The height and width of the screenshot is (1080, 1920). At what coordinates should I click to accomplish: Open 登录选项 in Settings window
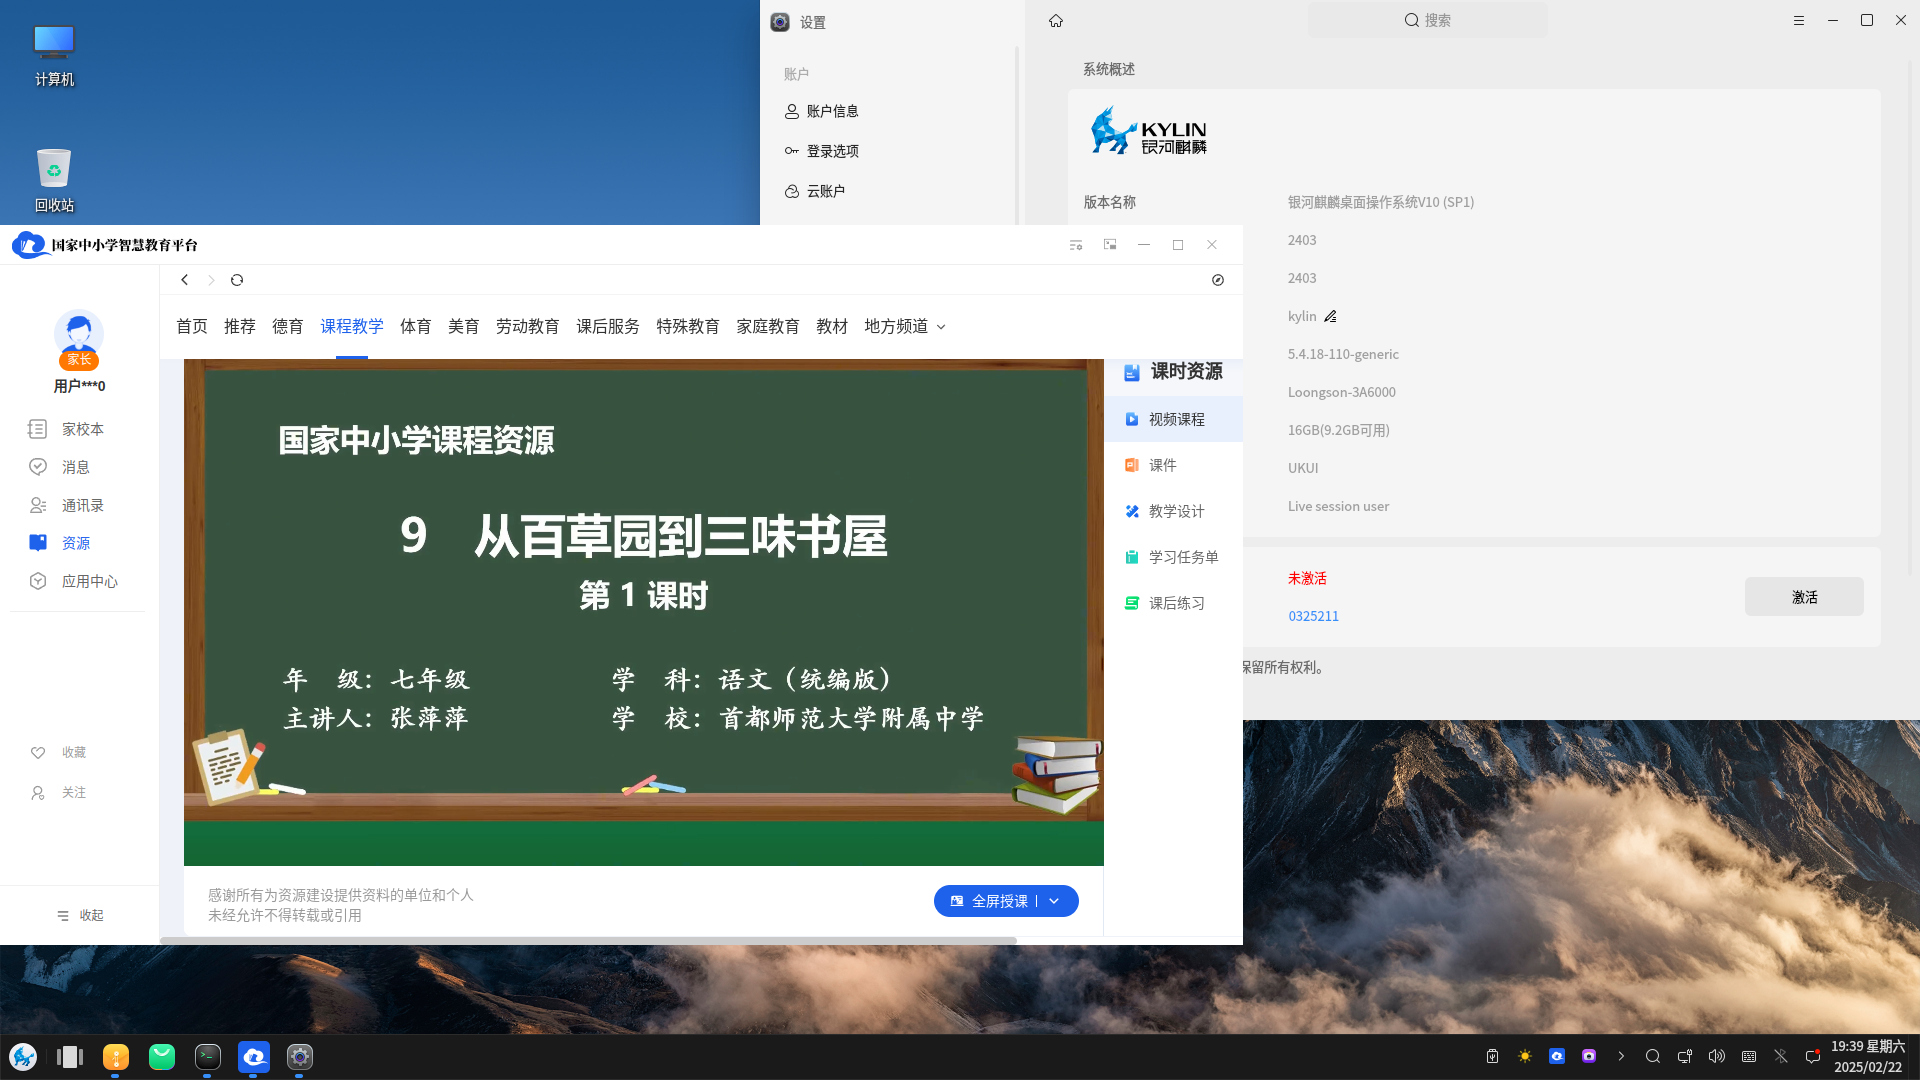pos(822,151)
